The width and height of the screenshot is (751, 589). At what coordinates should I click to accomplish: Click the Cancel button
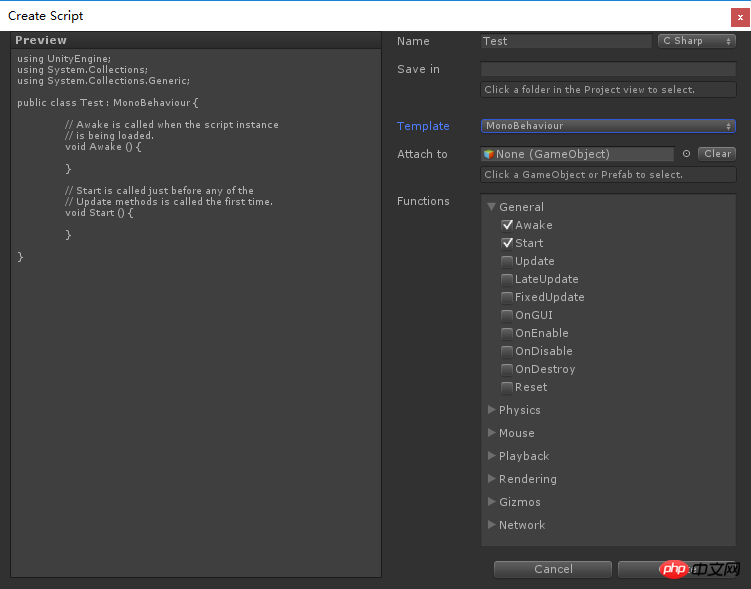click(x=553, y=569)
